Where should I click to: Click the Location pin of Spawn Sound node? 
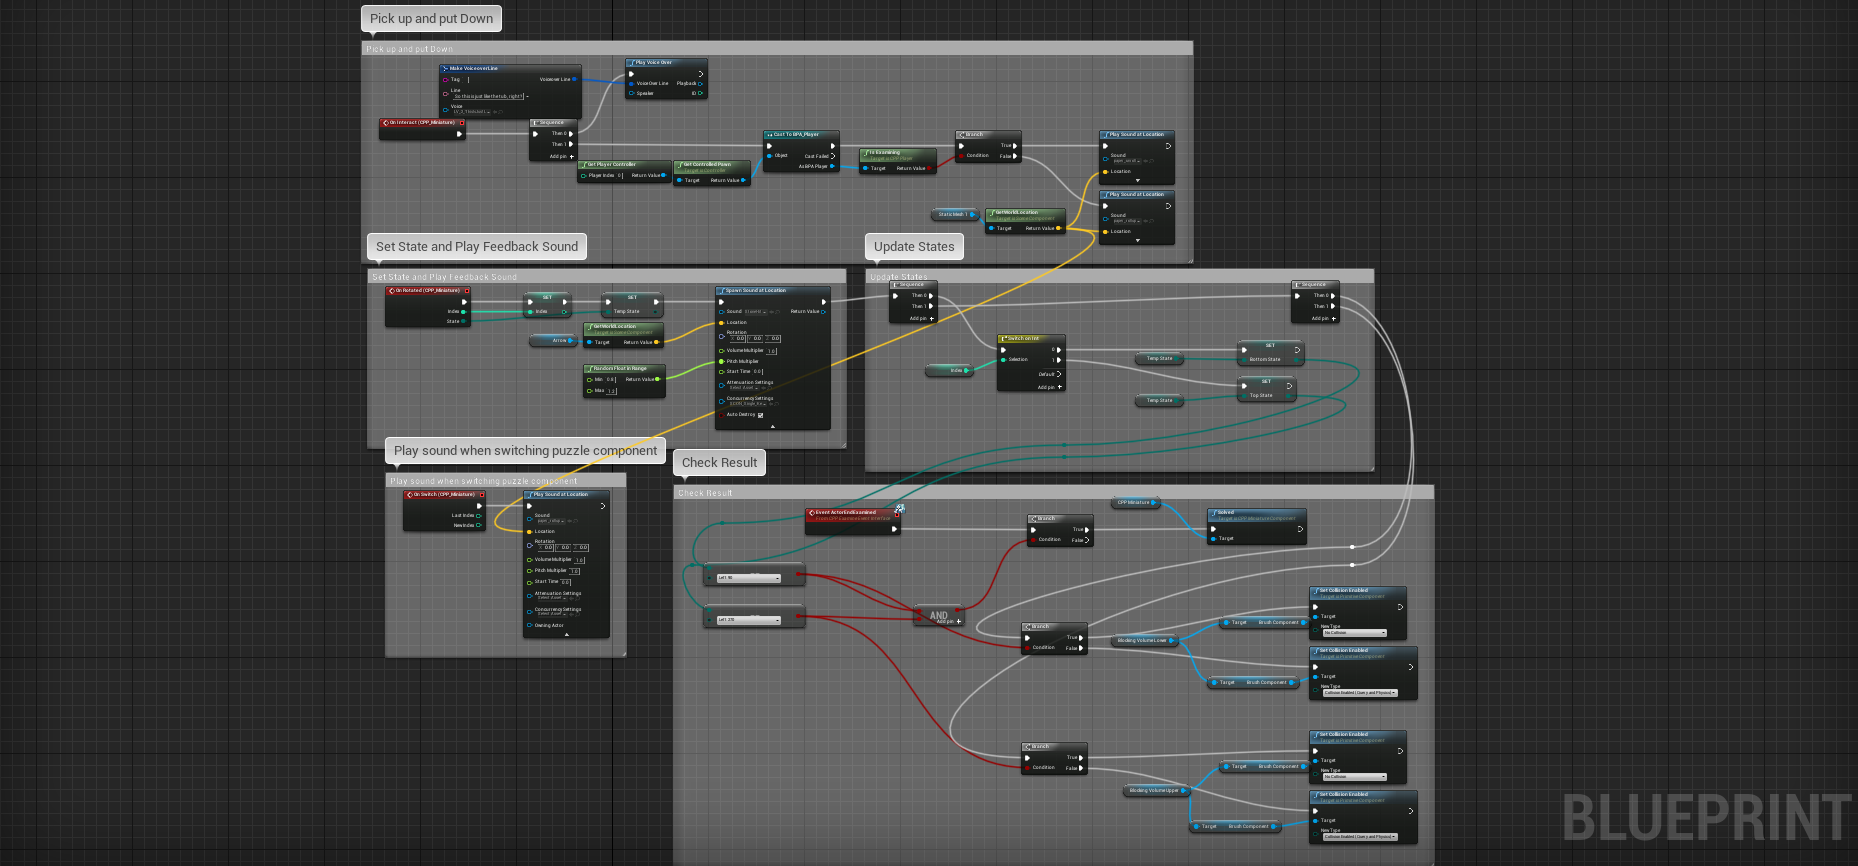(x=721, y=323)
